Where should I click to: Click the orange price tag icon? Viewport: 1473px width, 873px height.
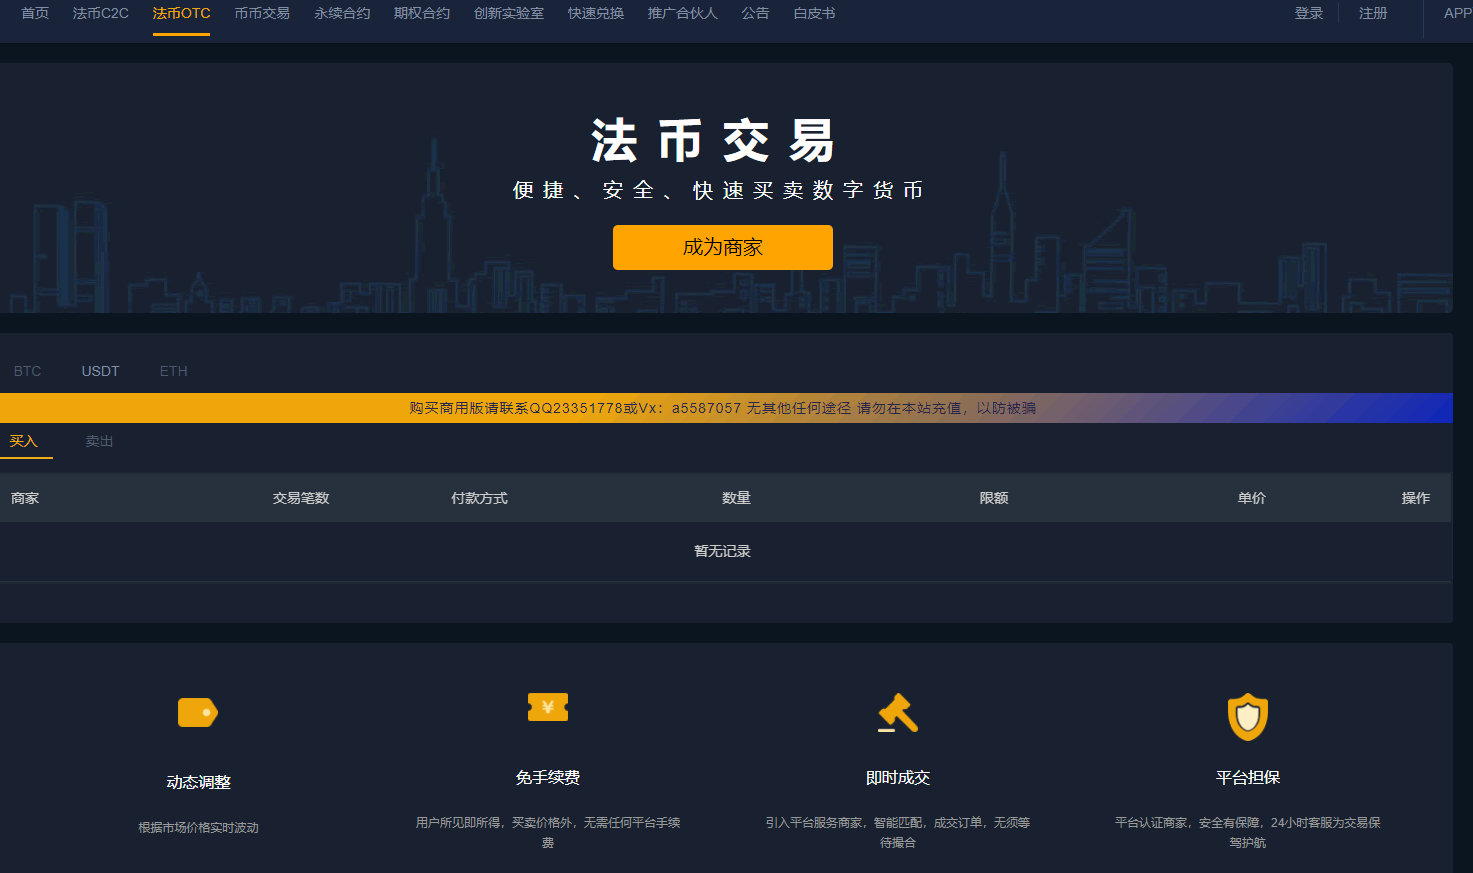[x=198, y=713]
